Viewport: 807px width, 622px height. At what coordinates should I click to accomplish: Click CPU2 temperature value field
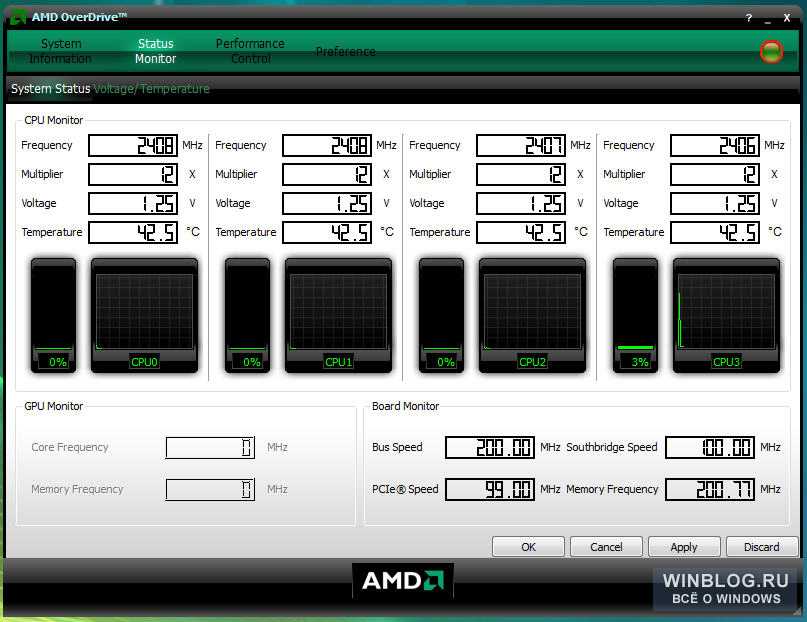(x=521, y=233)
